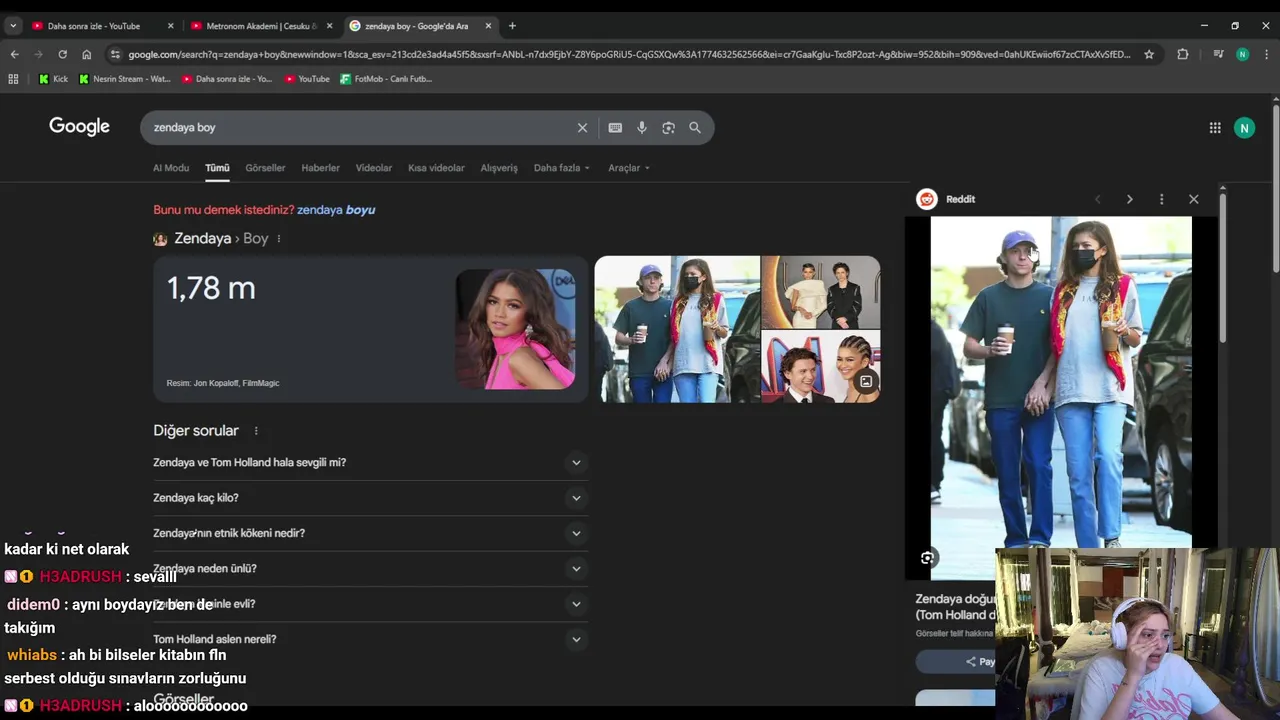Viewport: 1280px width, 720px height.
Task: Click the 1,78 m height value
Action: pyautogui.click(x=211, y=289)
